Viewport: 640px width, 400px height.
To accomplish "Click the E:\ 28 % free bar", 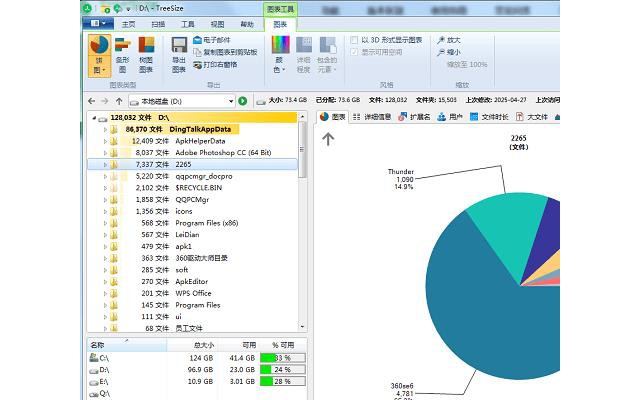I will pos(282,382).
